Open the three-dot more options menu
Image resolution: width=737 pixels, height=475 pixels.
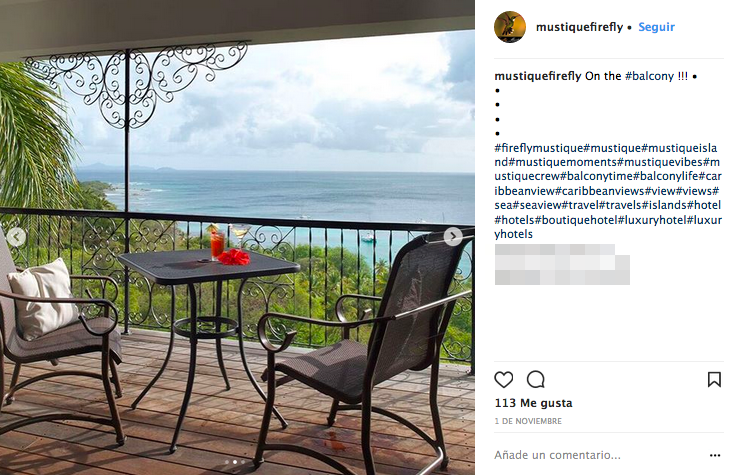(x=715, y=455)
